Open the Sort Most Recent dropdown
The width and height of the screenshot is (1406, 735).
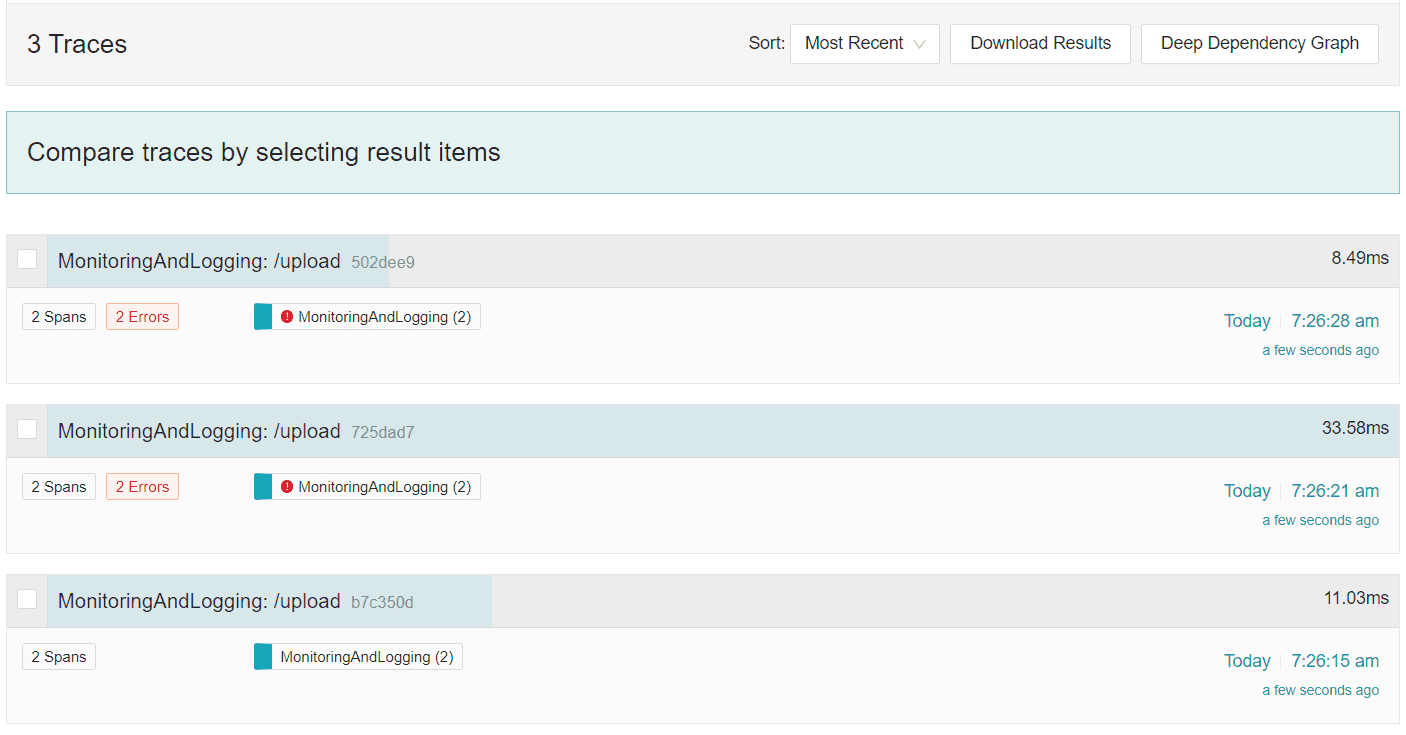pyautogui.click(x=864, y=44)
